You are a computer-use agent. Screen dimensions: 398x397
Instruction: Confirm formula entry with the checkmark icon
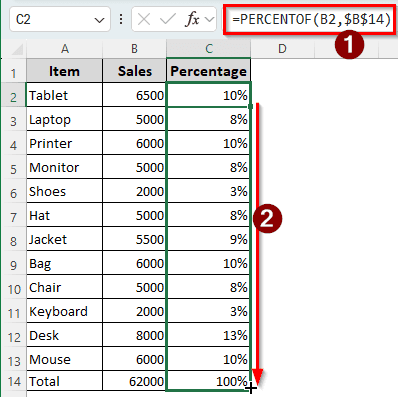pos(167,19)
